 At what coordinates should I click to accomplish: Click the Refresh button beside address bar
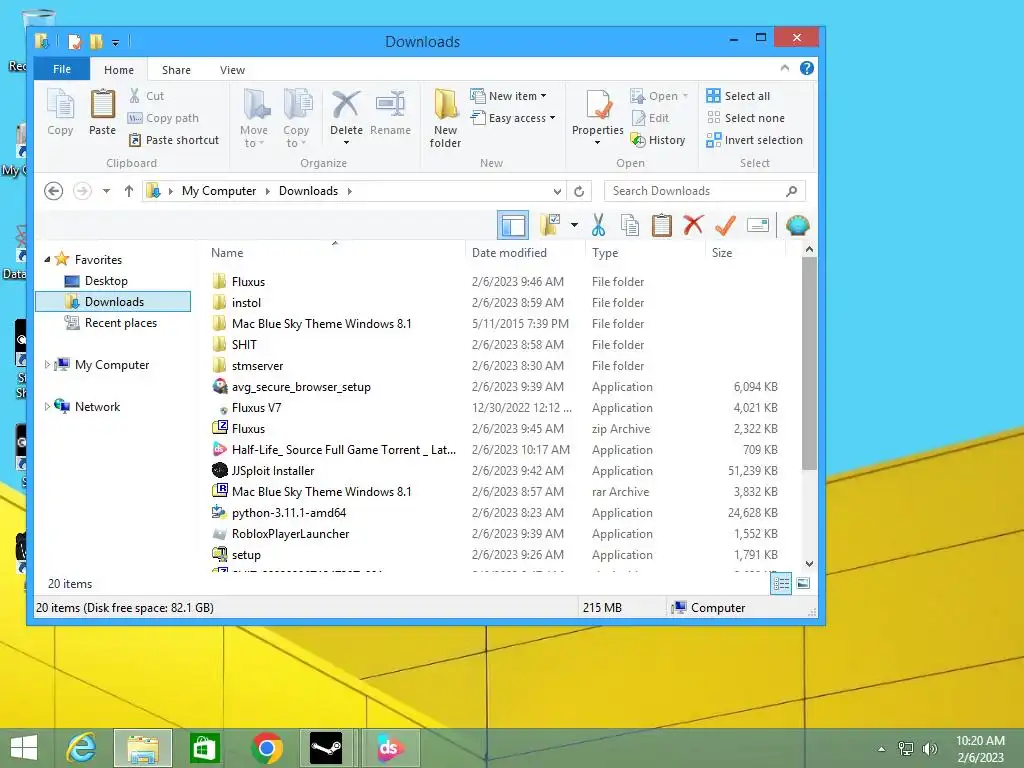(x=579, y=191)
